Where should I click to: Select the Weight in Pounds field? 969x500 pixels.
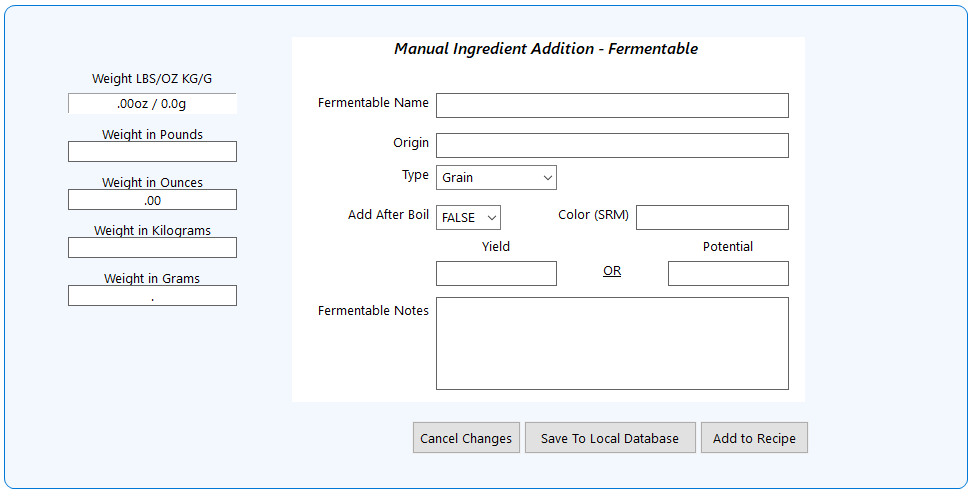pos(152,152)
